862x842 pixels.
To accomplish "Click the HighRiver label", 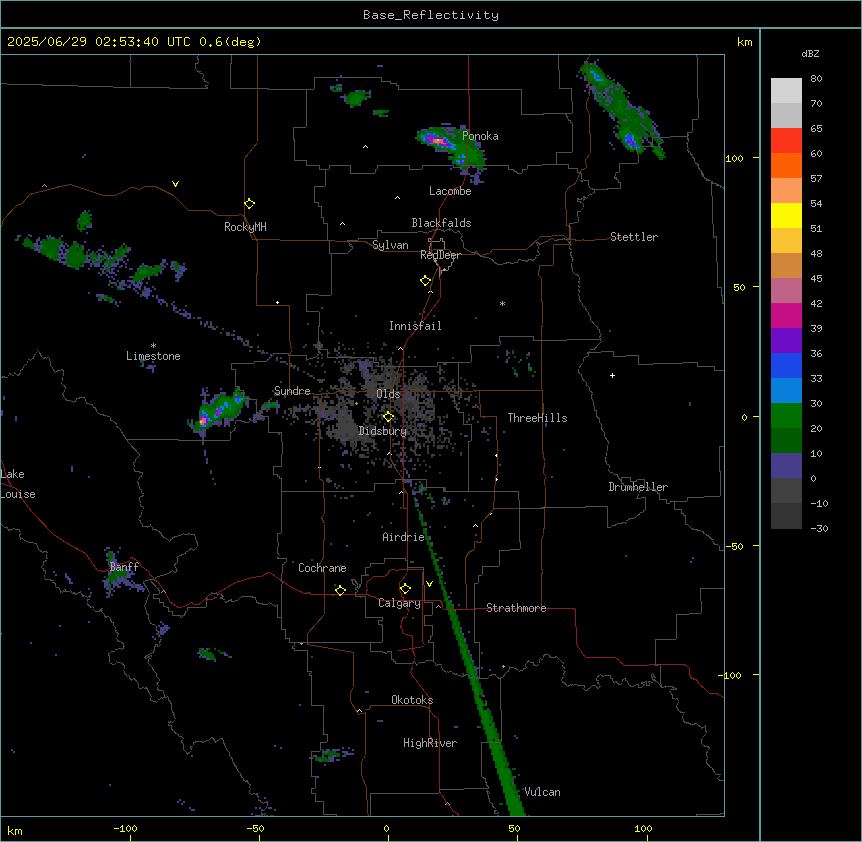I will pyautogui.click(x=430, y=743).
